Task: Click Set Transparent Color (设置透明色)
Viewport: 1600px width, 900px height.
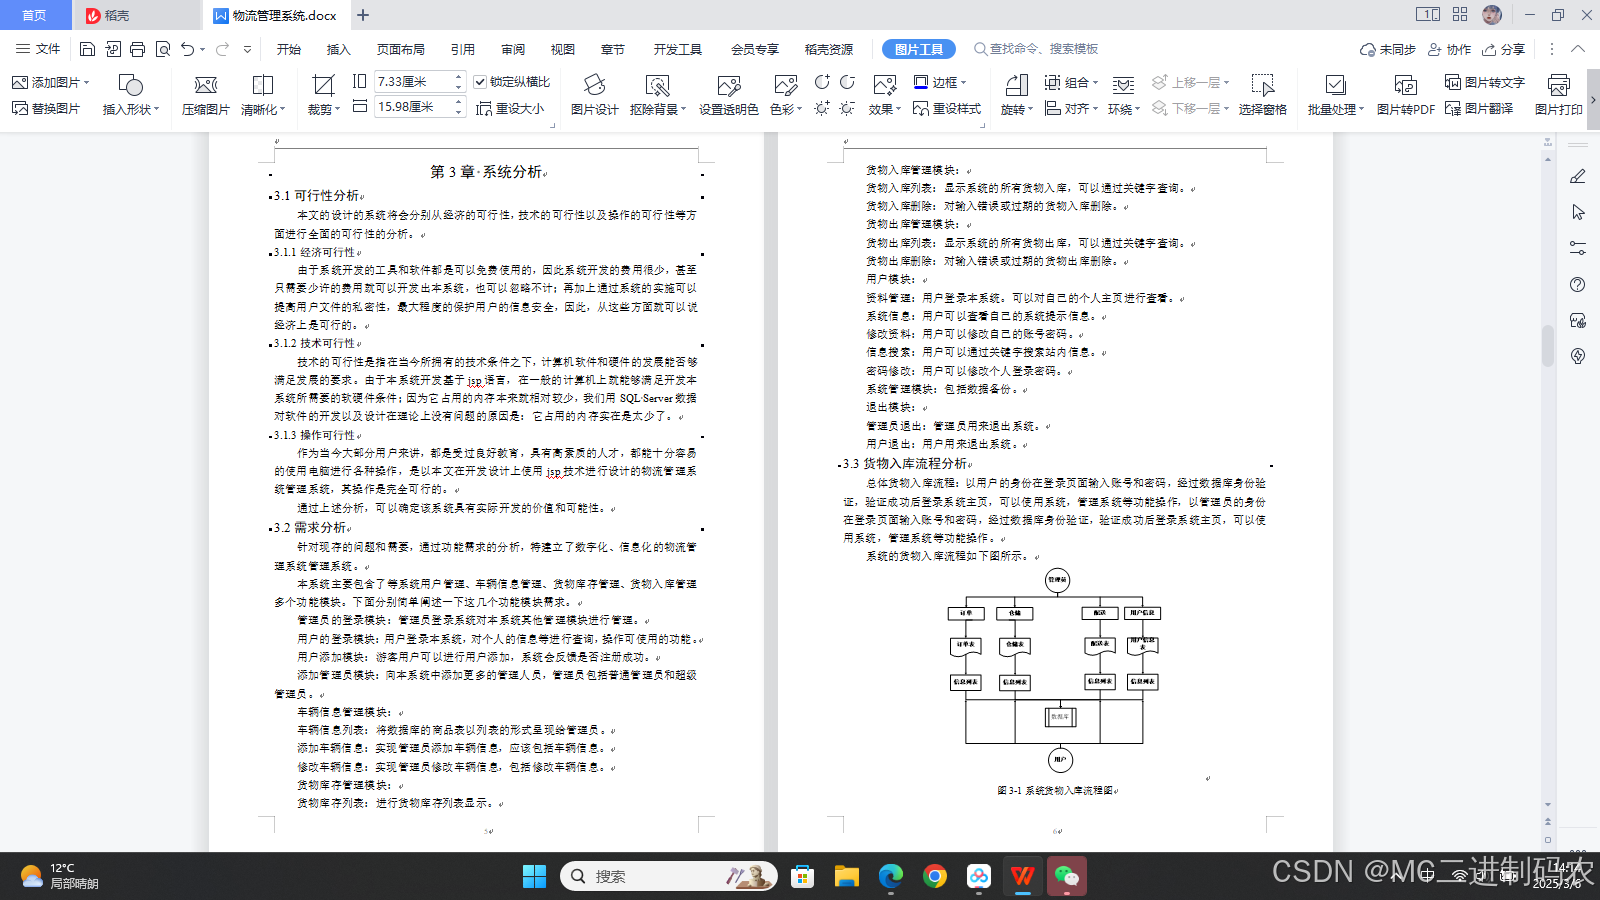Action: coord(728,96)
